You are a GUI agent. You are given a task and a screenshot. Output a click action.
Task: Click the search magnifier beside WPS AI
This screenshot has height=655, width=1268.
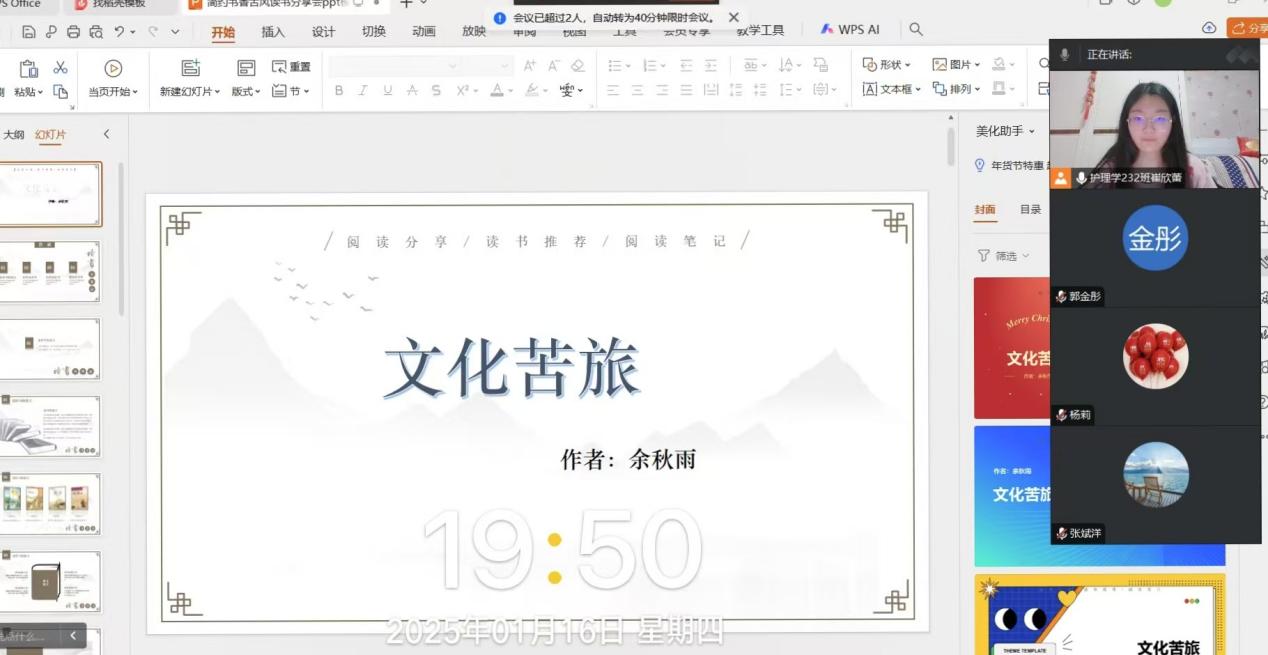point(916,30)
